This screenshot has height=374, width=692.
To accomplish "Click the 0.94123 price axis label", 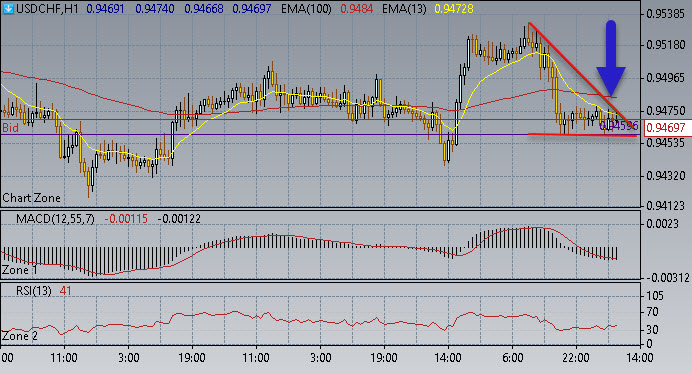I will click(x=666, y=206).
